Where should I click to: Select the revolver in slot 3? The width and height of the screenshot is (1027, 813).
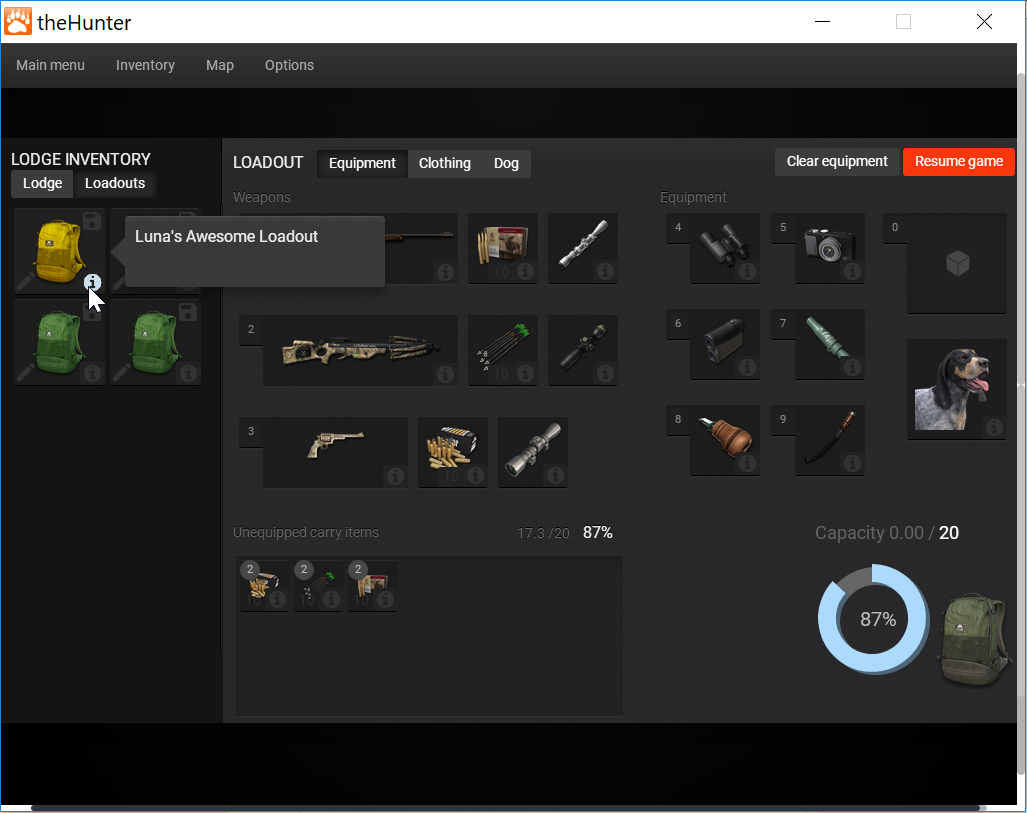[335, 453]
